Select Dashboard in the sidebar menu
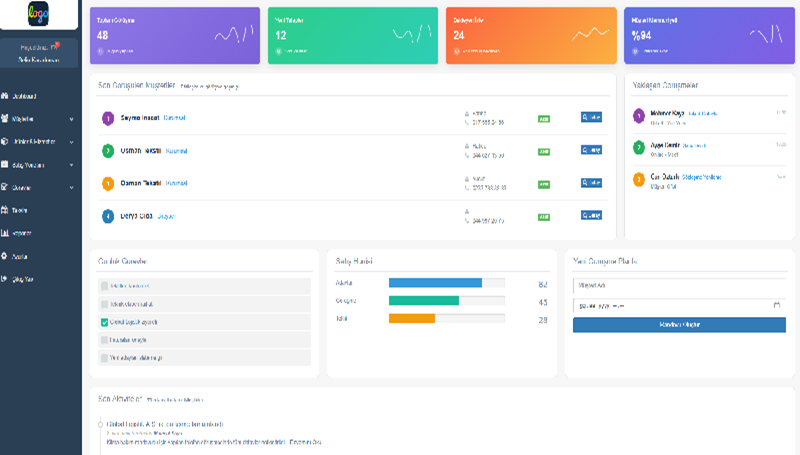 pos(24,96)
